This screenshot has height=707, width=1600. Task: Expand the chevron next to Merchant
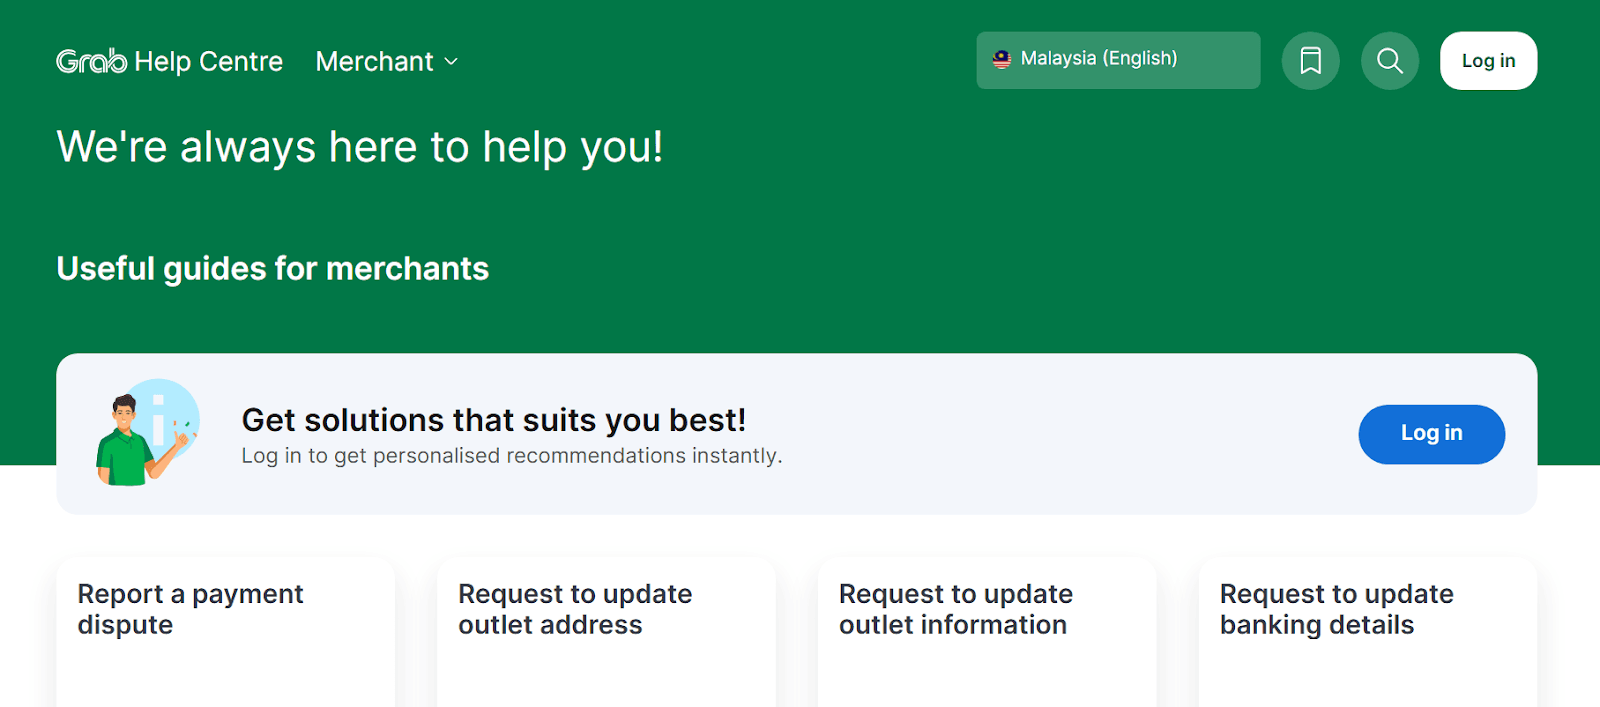point(451,62)
